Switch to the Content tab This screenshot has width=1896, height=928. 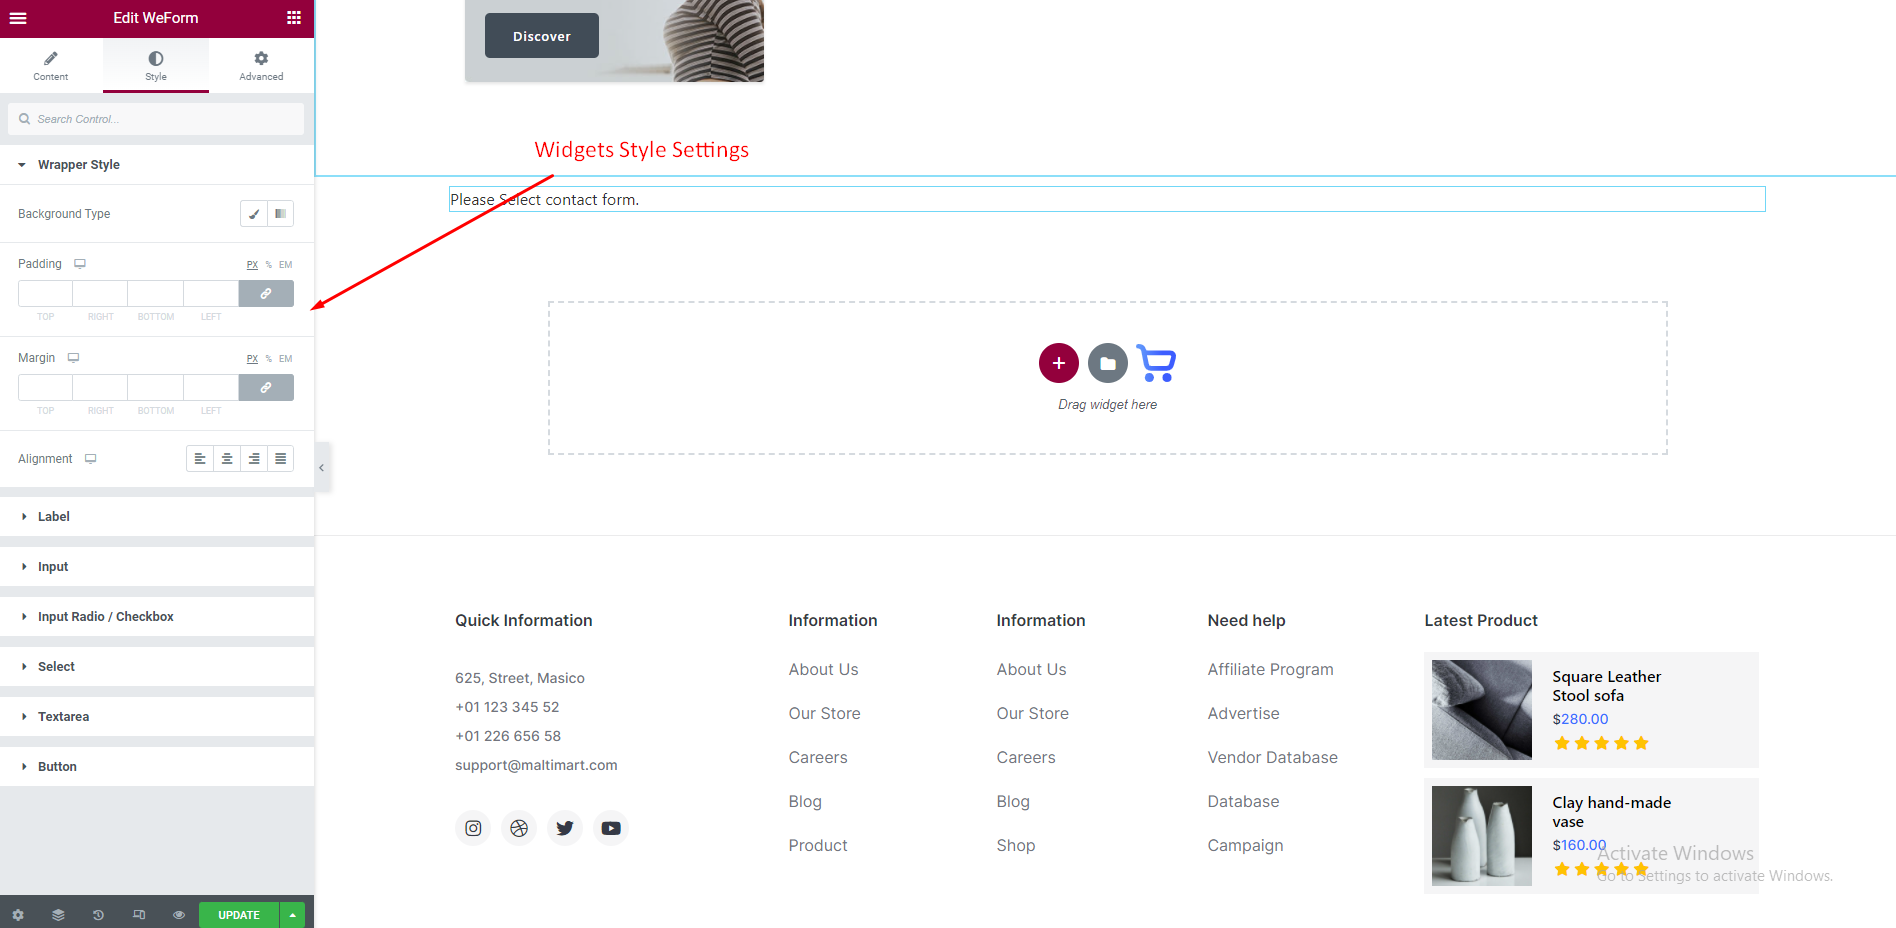coord(51,66)
